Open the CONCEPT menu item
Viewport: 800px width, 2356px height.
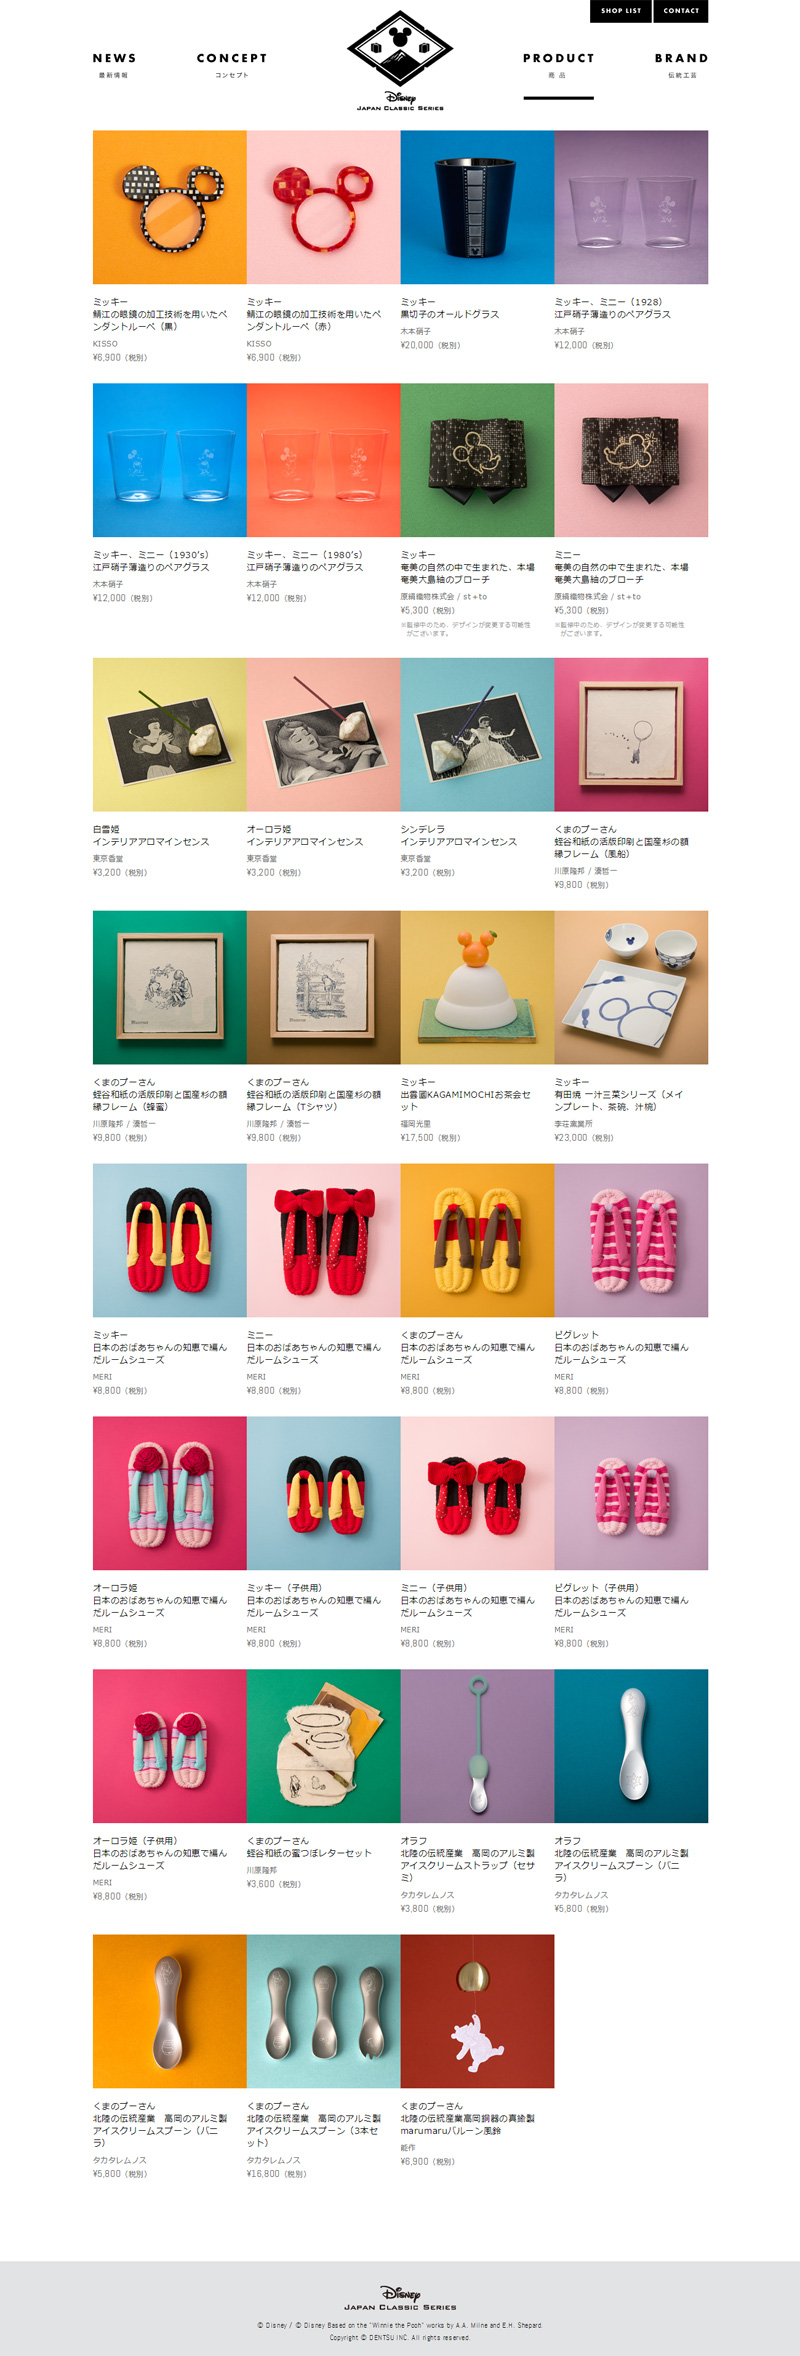[232, 64]
